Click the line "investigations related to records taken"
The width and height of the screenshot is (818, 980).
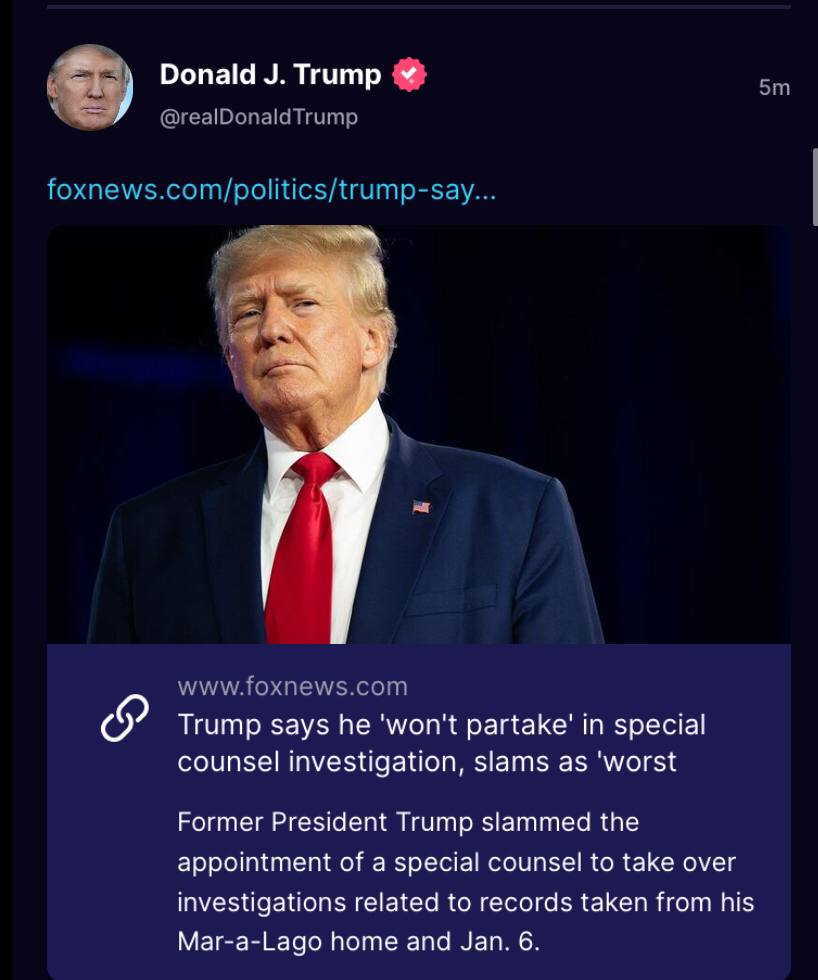tap(465, 902)
